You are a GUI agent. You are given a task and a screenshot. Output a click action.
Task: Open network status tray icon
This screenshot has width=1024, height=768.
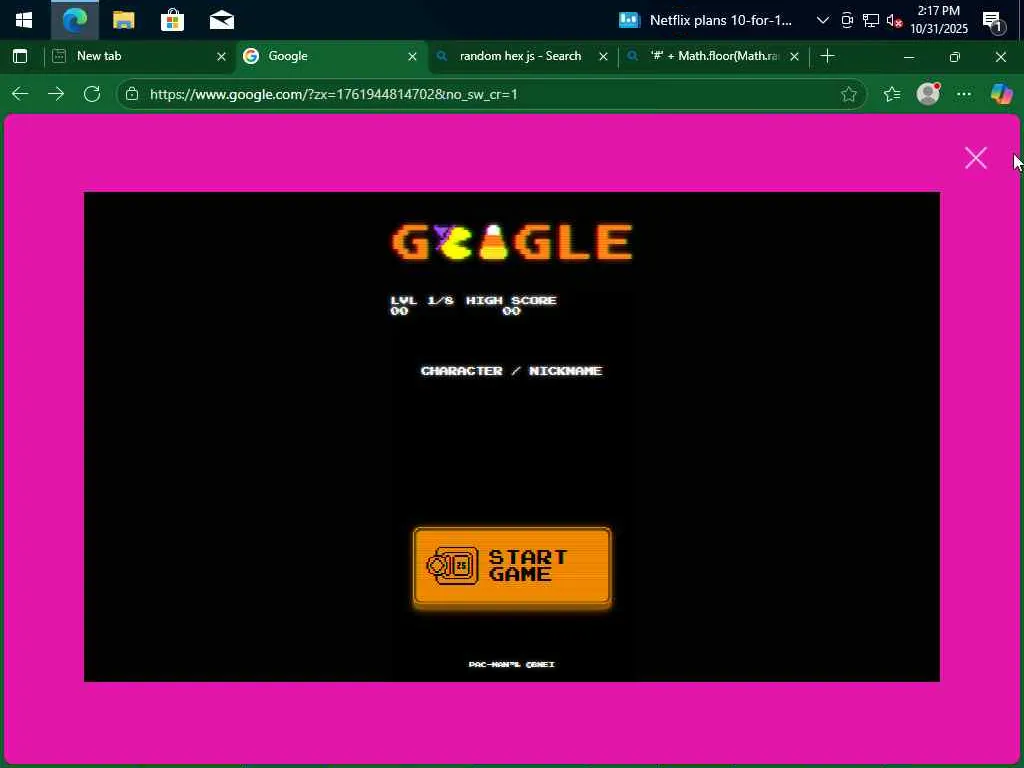click(870, 20)
